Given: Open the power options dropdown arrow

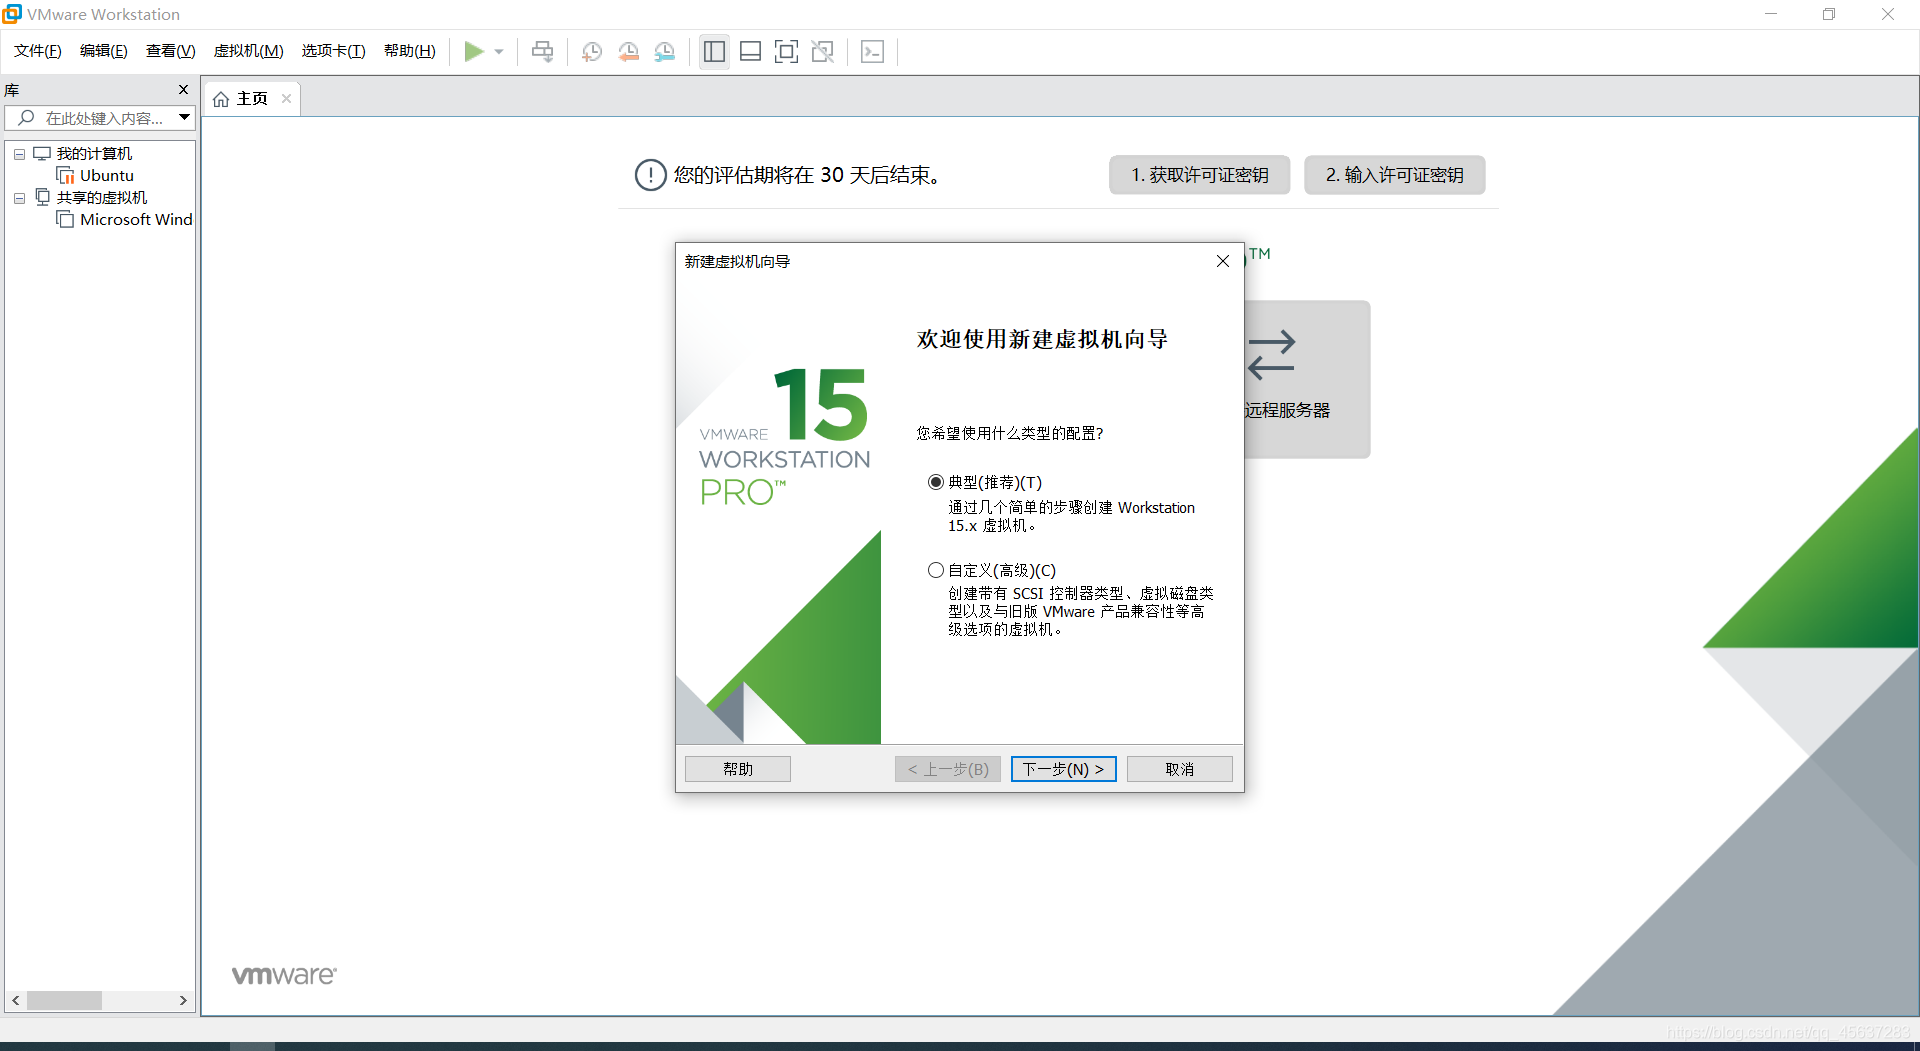Looking at the screenshot, I should tap(500, 51).
